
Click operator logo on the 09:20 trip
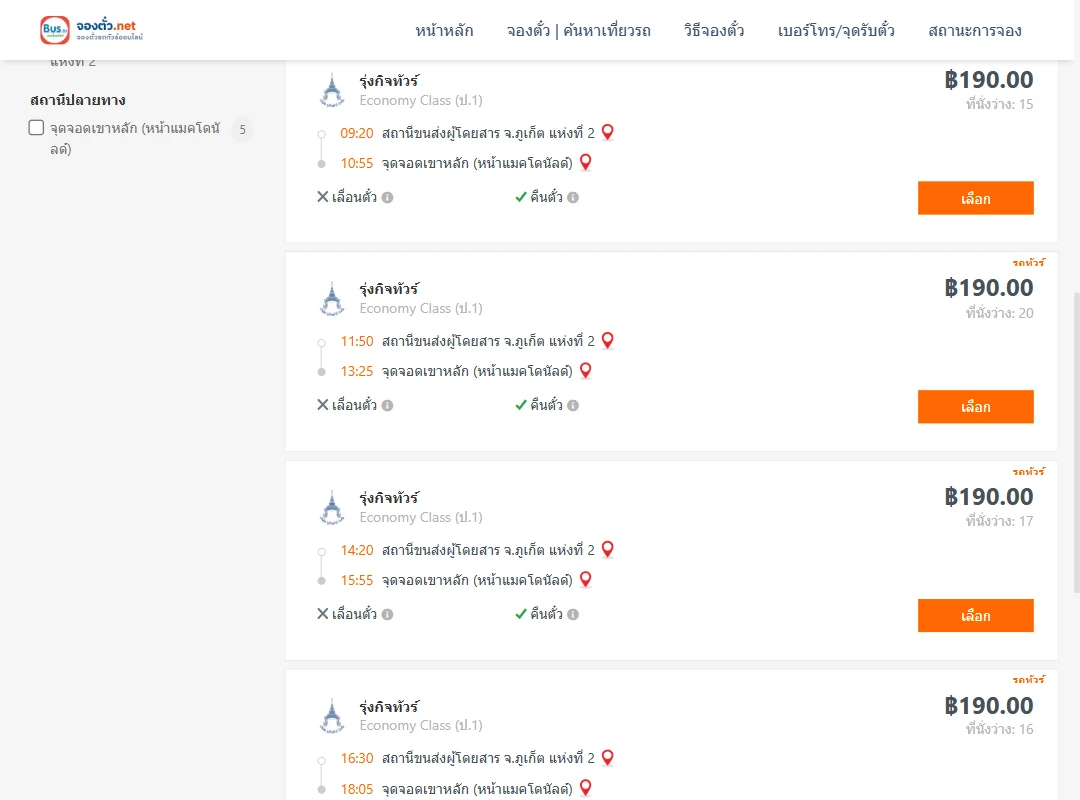pyautogui.click(x=332, y=90)
